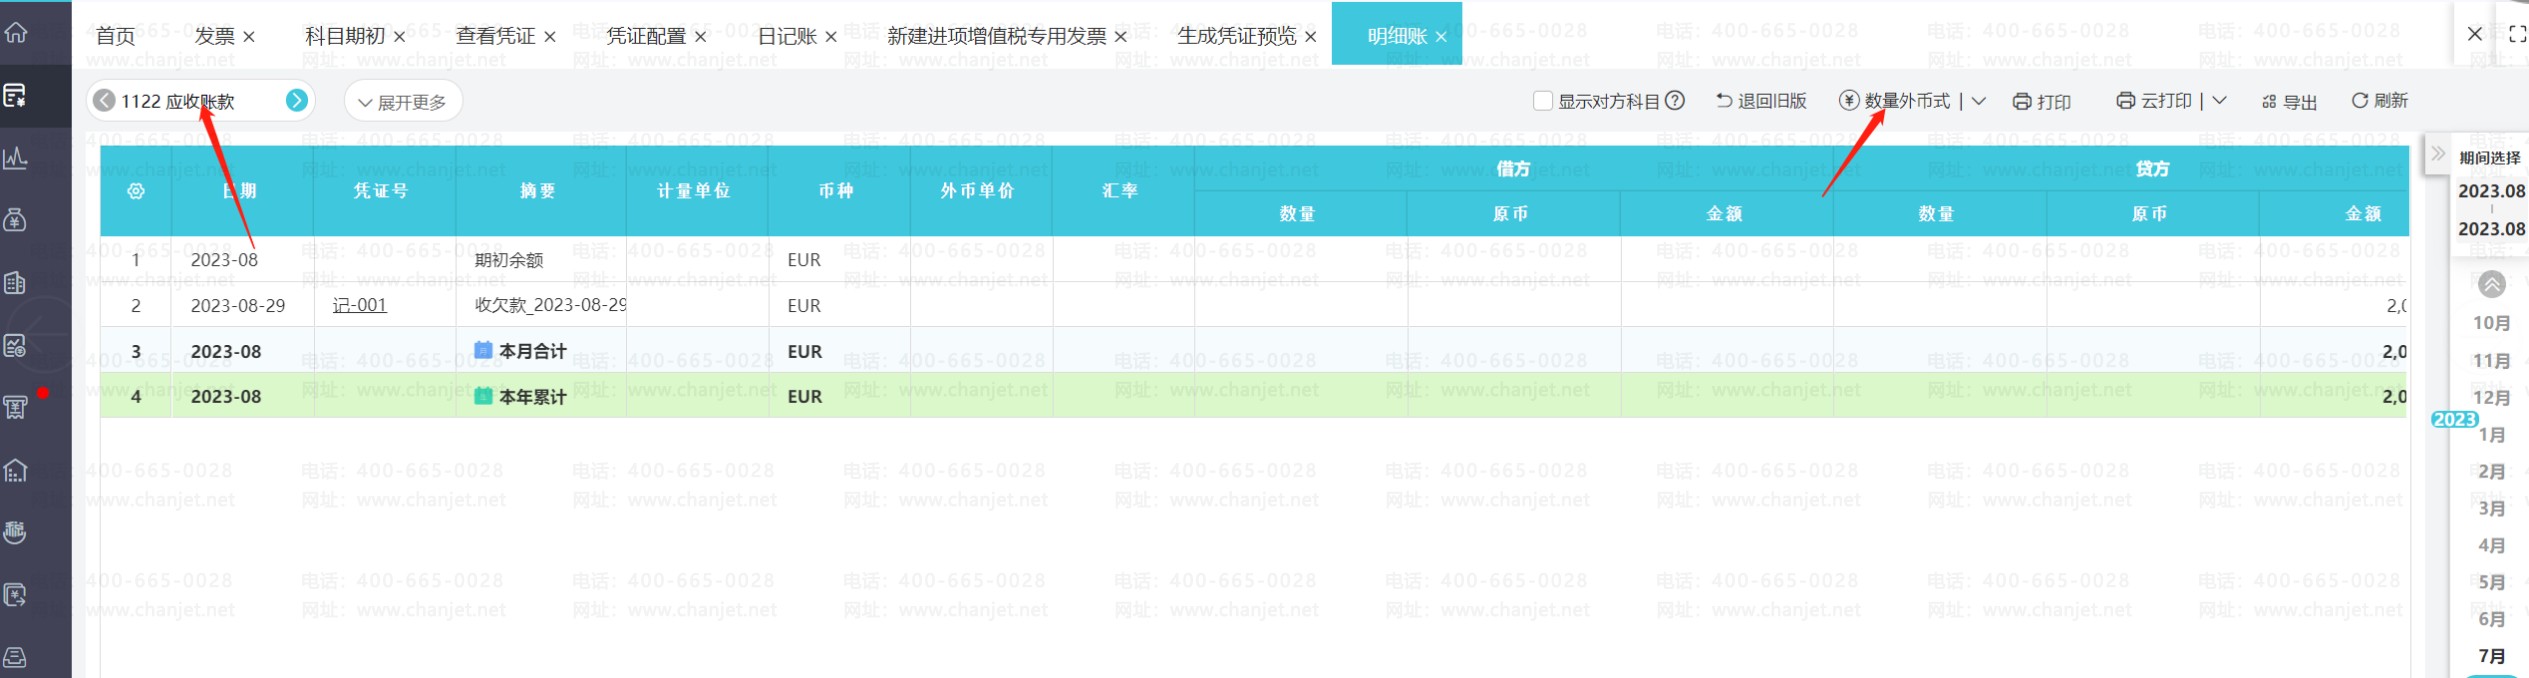Select 10月 in period list

[x=2492, y=323]
